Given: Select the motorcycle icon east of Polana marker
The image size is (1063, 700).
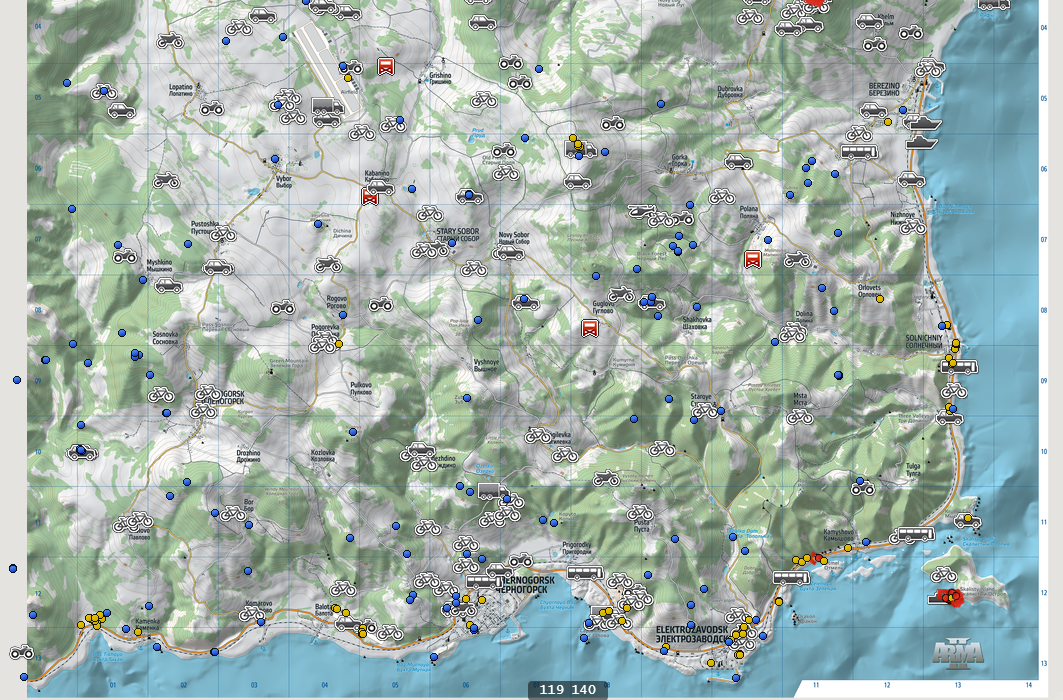Looking at the screenshot, I should [797, 259].
